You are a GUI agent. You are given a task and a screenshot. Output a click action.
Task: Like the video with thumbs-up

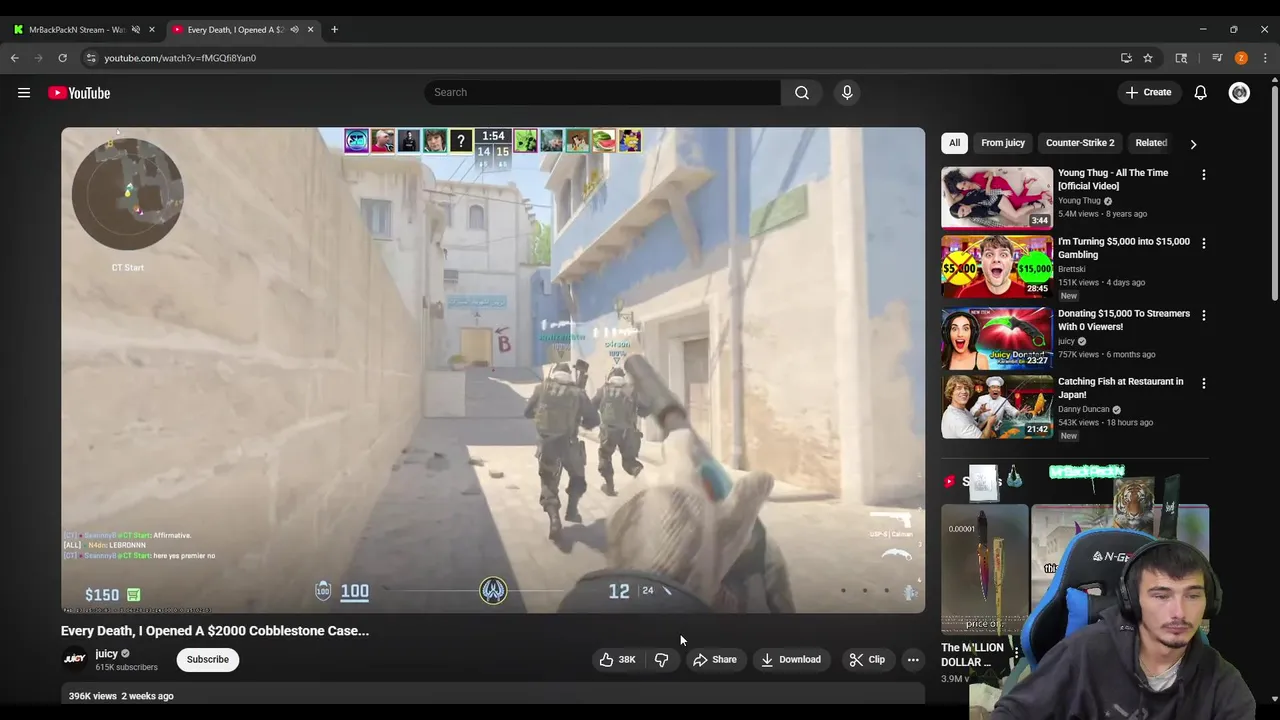coord(617,659)
